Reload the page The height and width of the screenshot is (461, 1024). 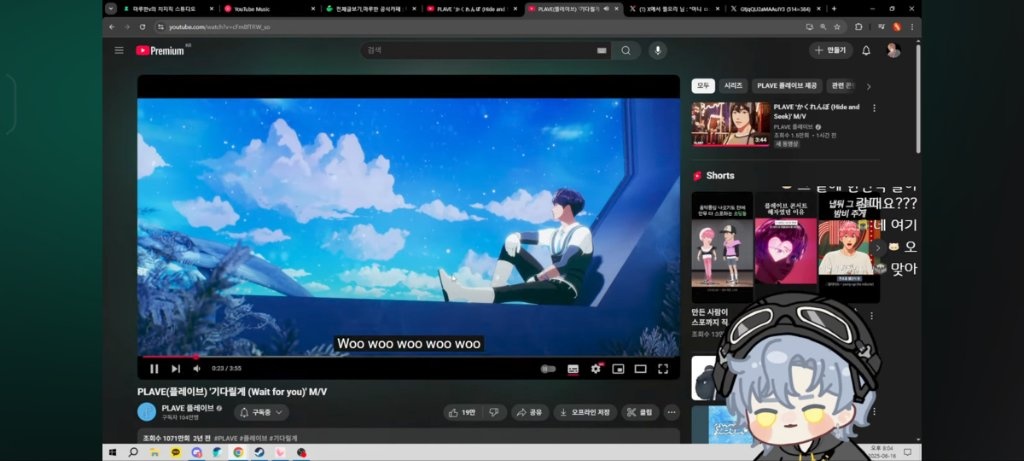pos(142,27)
